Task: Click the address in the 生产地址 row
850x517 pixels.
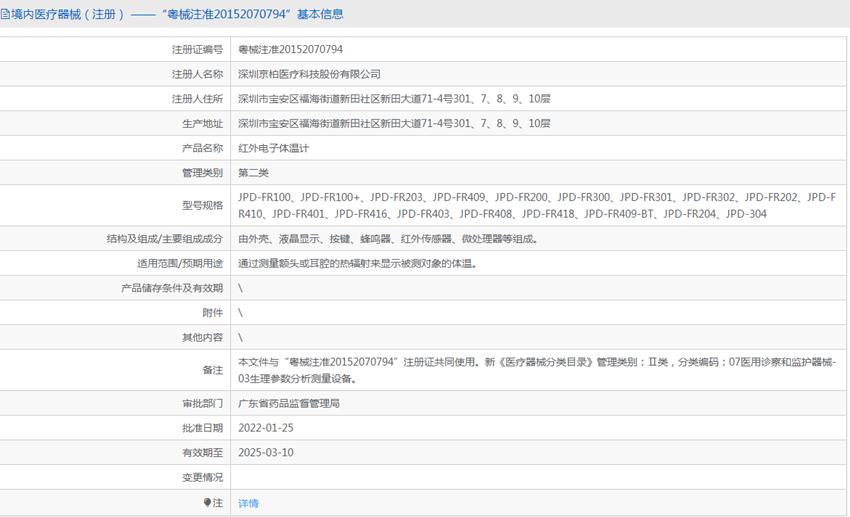Action: (394, 124)
